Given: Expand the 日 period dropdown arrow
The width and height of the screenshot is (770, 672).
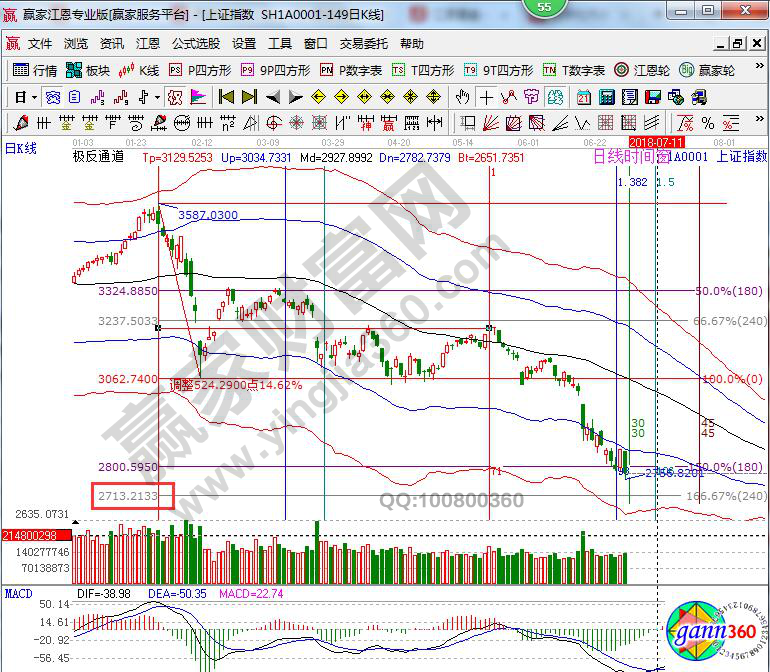Looking at the screenshot, I should [34, 97].
